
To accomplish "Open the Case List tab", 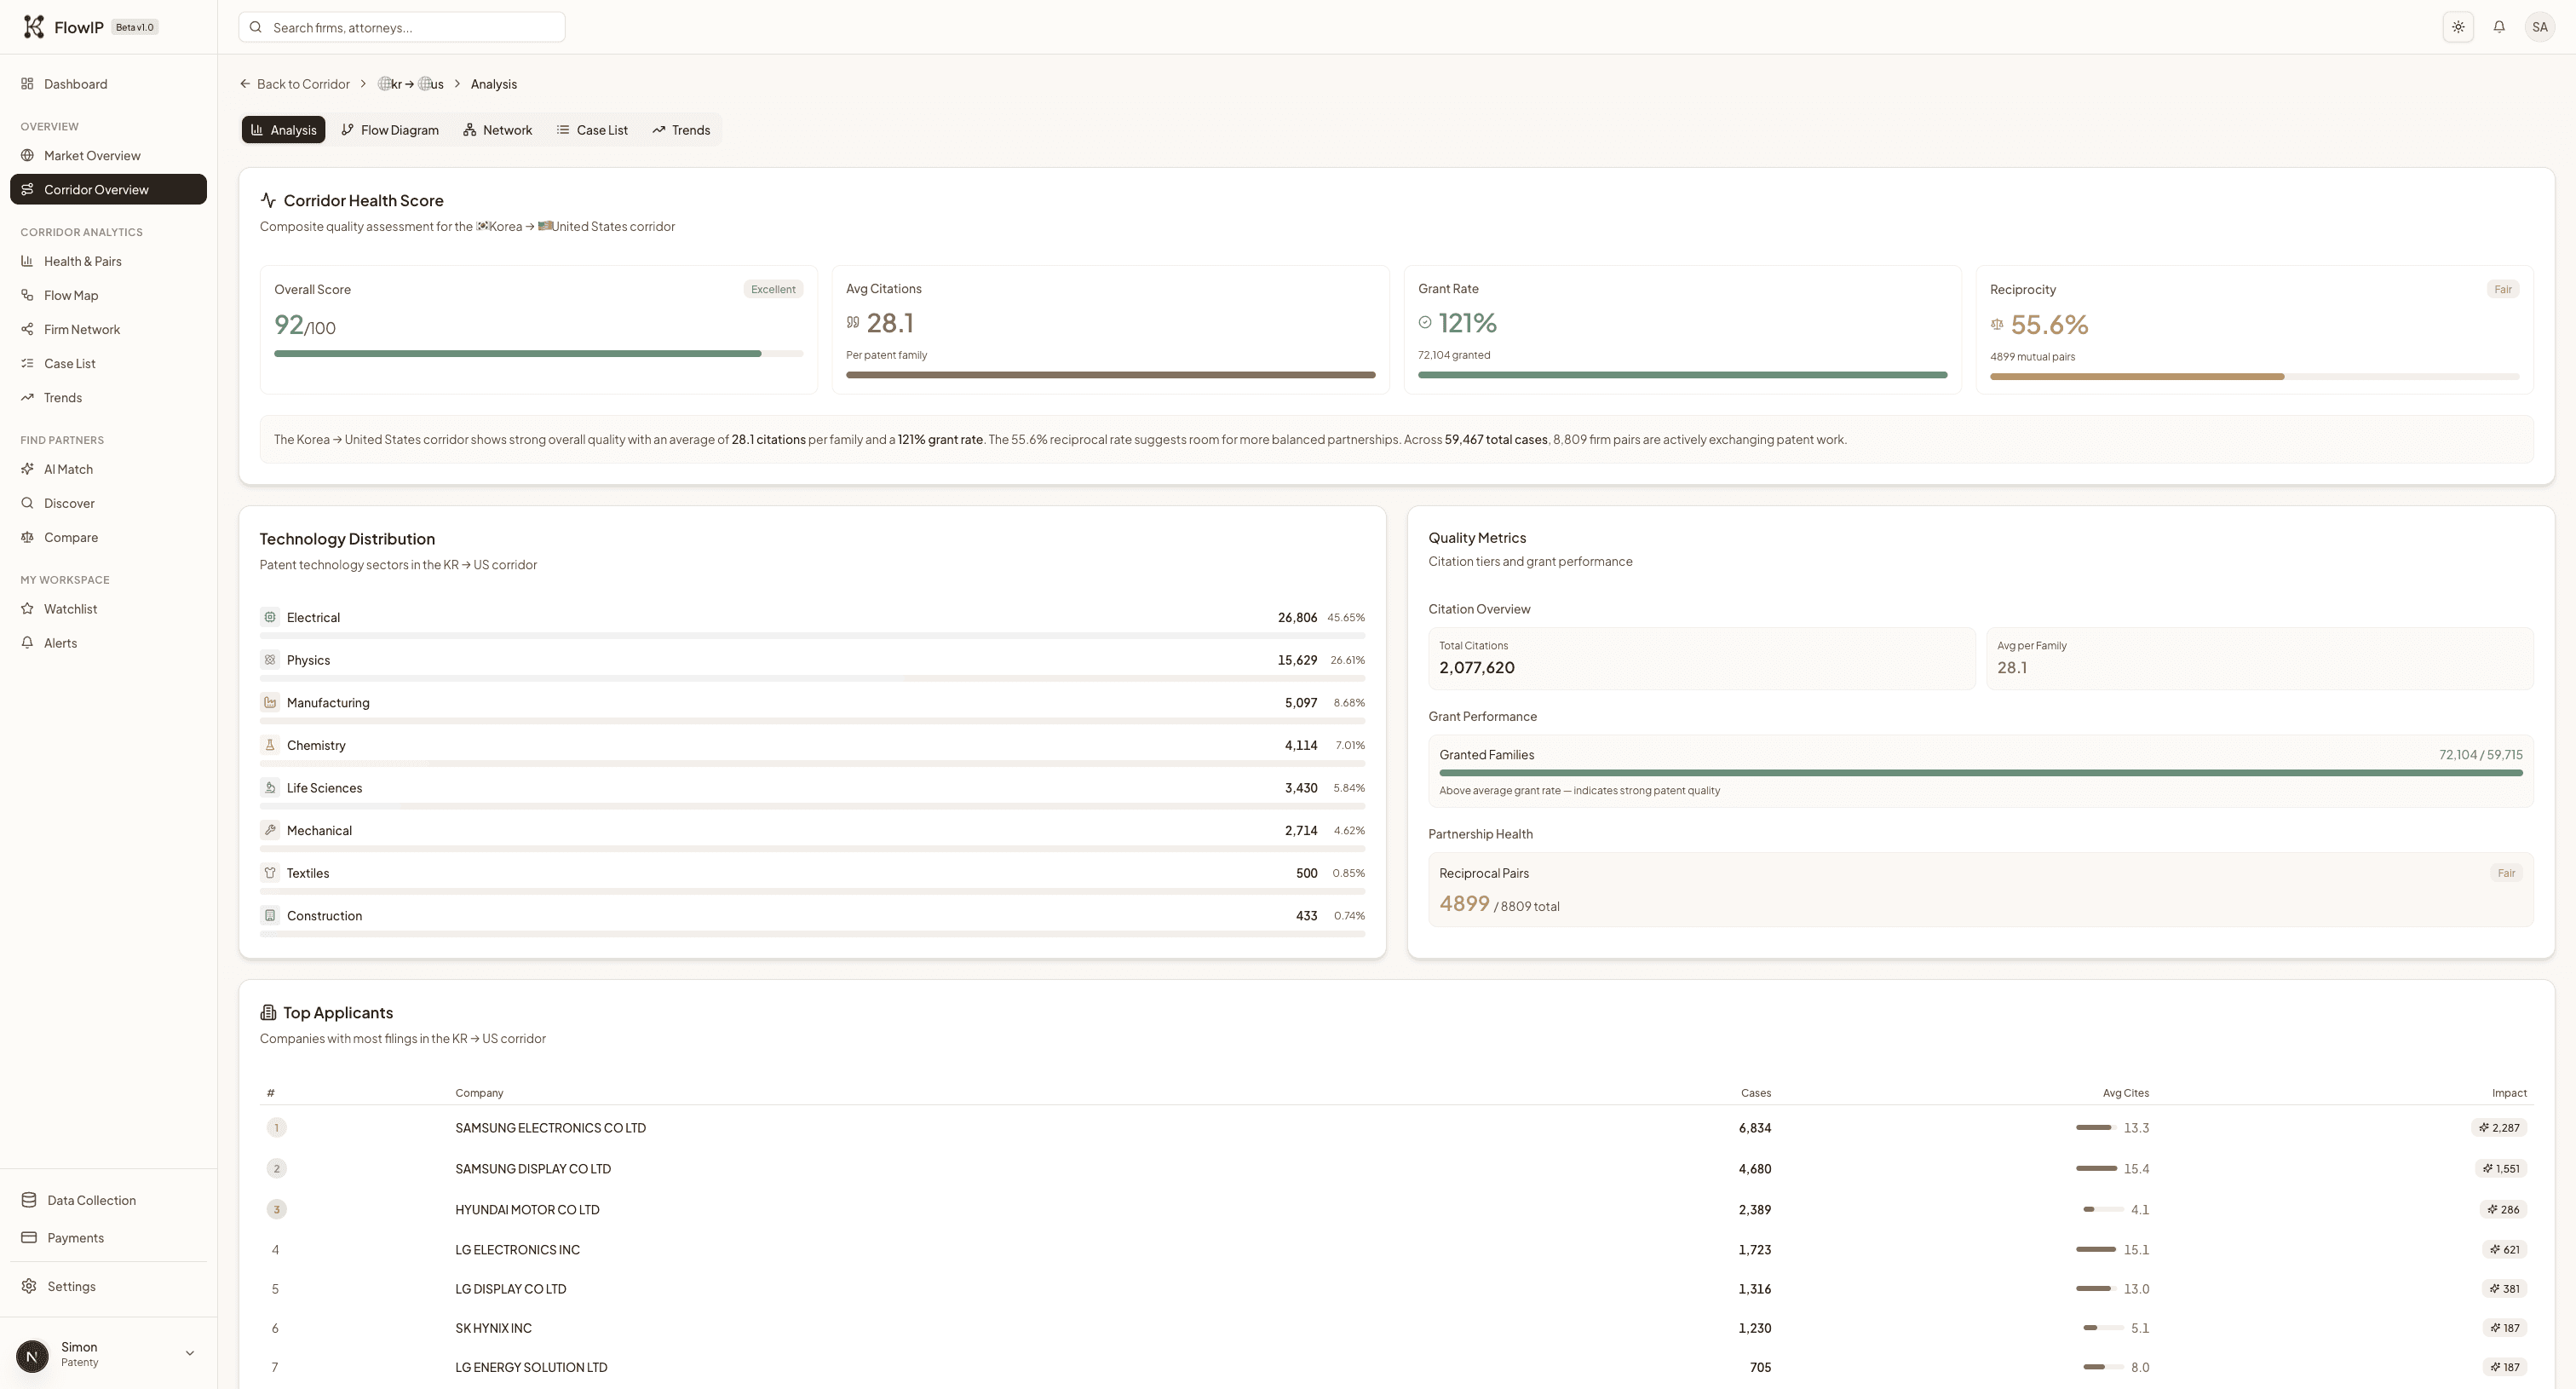I will point(592,130).
